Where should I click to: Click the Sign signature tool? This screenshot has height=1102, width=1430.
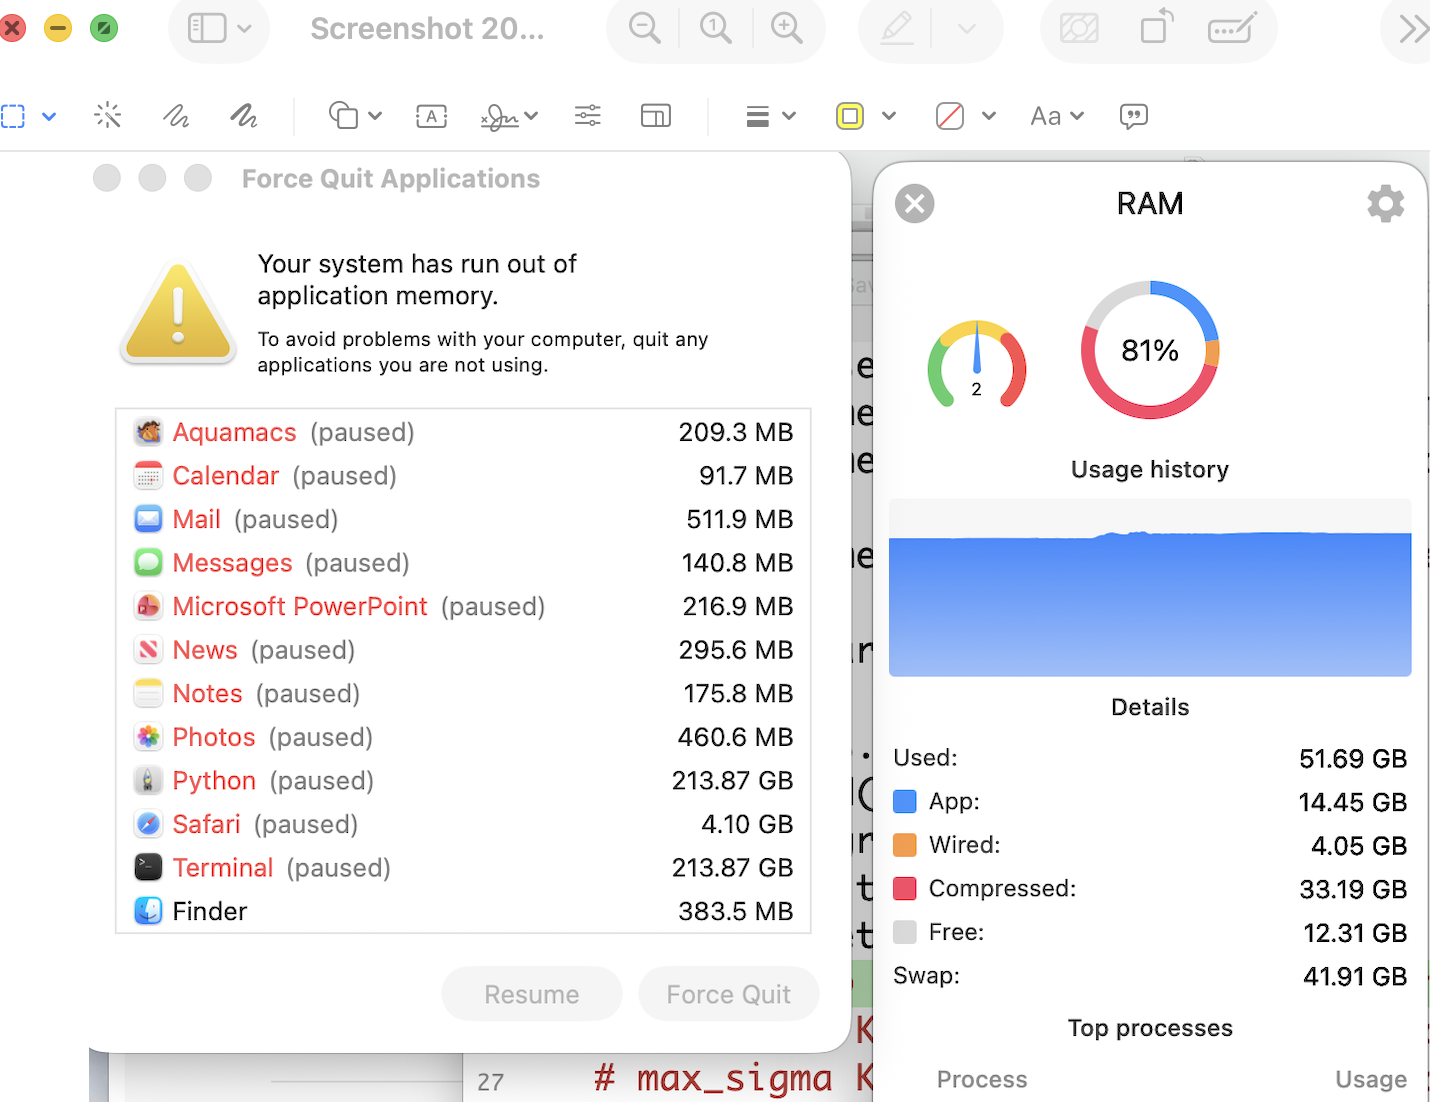click(499, 117)
